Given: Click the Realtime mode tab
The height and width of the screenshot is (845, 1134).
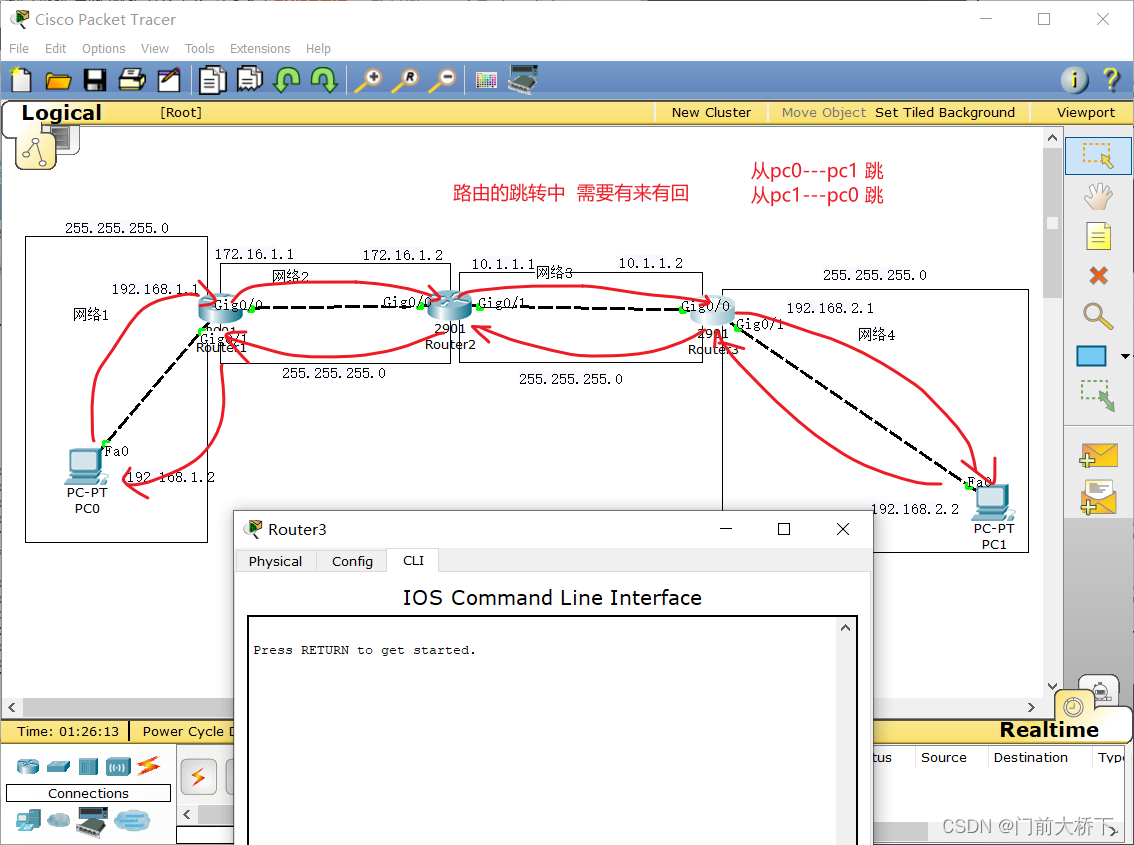Looking at the screenshot, I should tap(1049, 729).
